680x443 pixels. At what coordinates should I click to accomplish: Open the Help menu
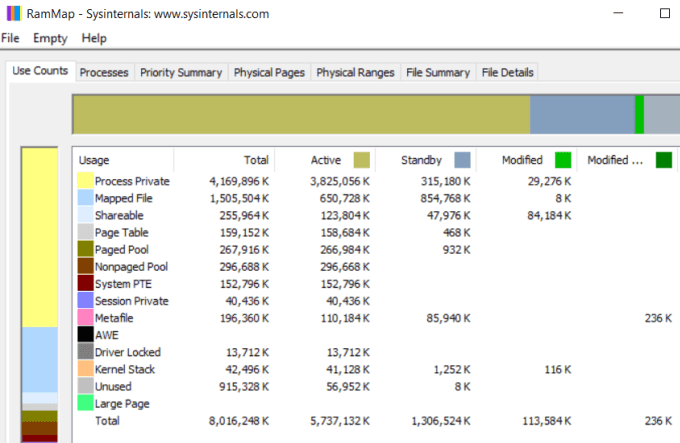click(x=94, y=38)
